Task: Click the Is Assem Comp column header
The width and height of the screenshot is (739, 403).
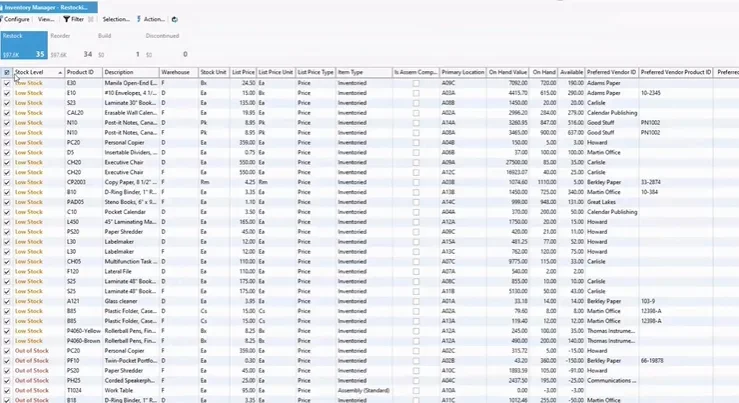Action: (x=416, y=72)
